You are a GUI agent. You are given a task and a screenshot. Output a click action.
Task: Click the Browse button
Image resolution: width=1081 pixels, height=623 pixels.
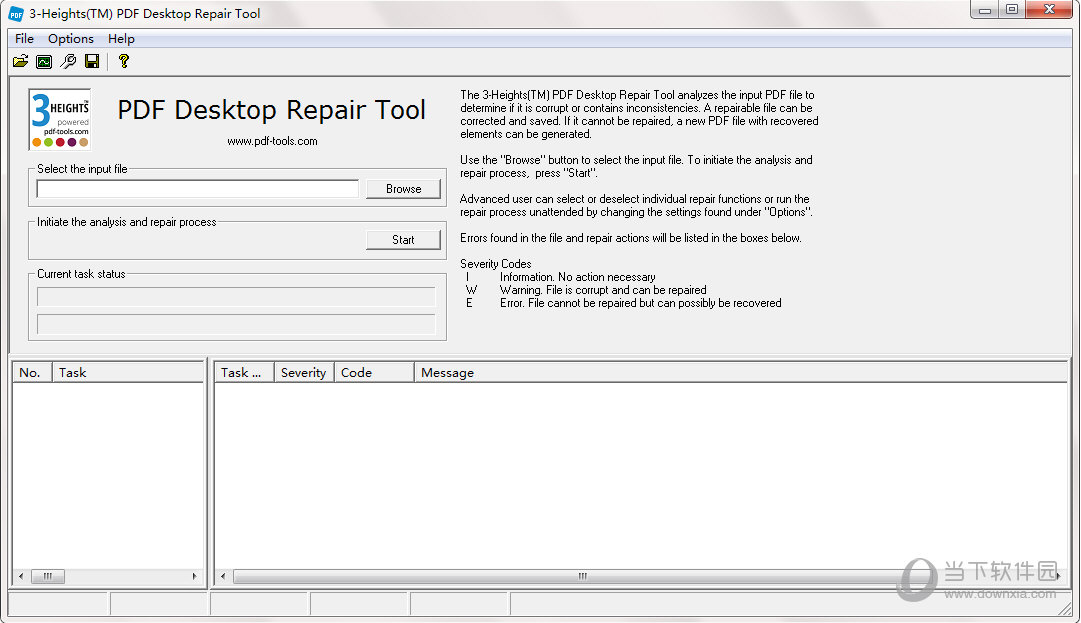403,189
